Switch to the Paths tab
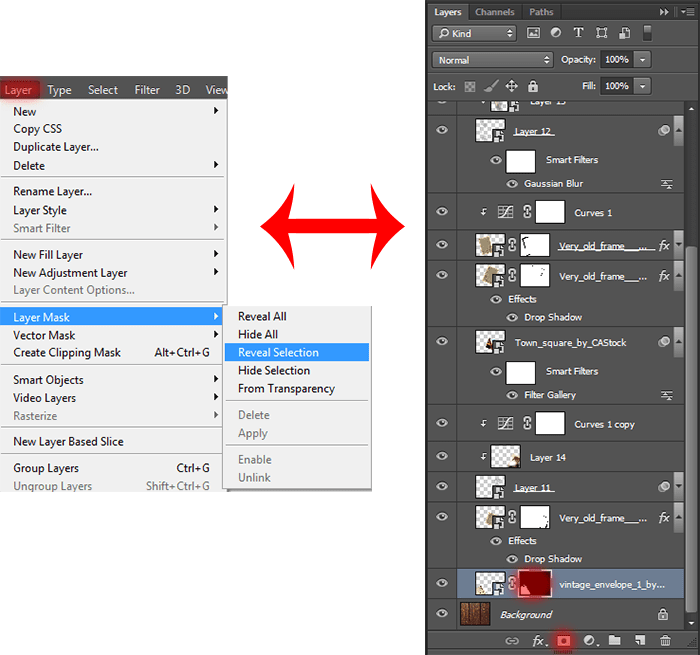 [541, 12]
